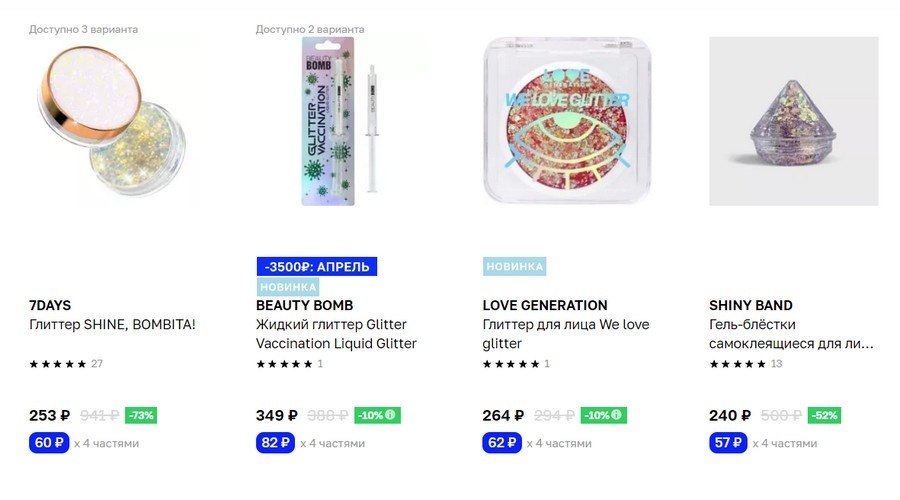
Task: Click the -73% discount tag
Action: click(141, 415)
